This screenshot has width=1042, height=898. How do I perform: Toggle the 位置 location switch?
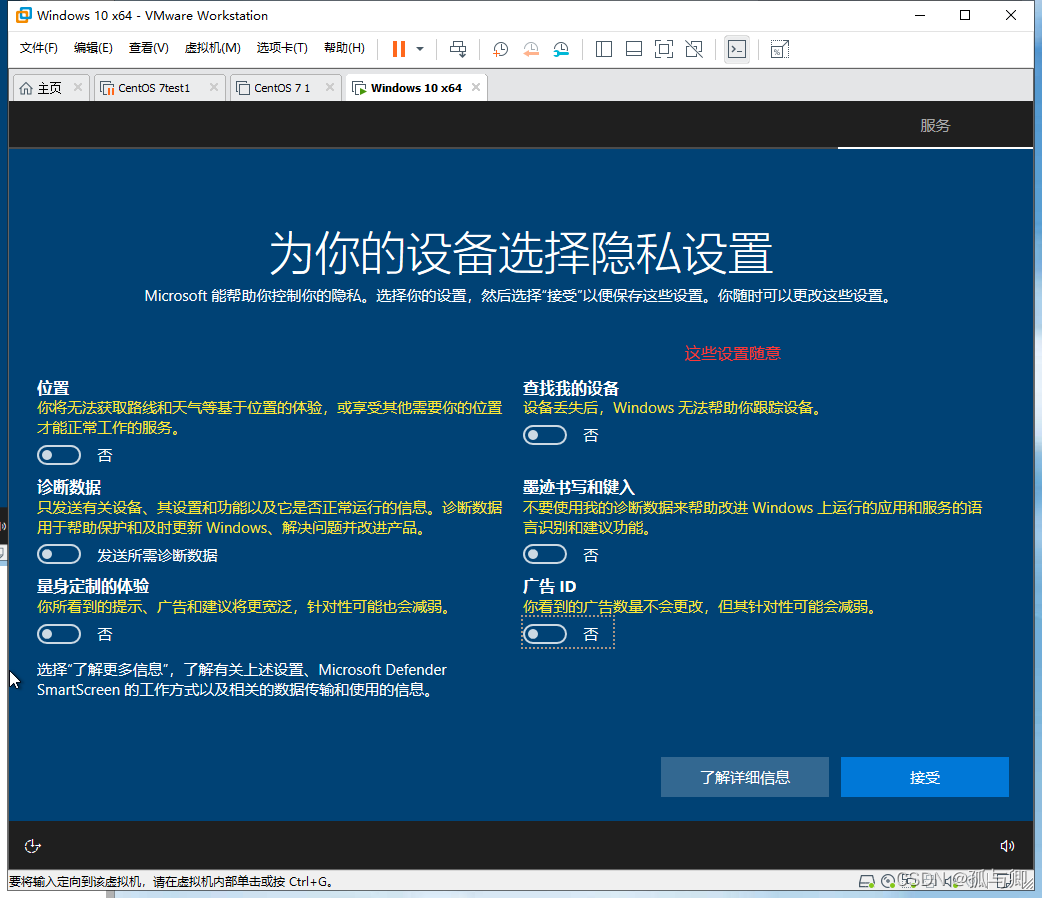(x=59, y=455)
